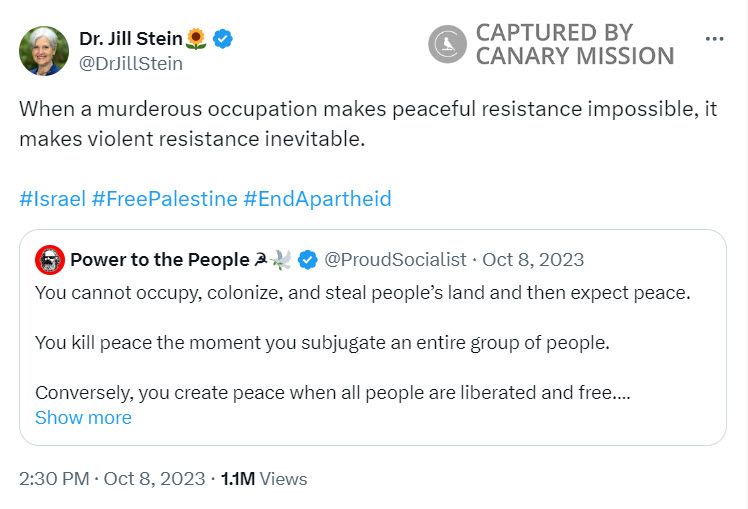Click Dr. Jill Stein's profile avatar
Screen dimensions: 748x509
(44, 51)
